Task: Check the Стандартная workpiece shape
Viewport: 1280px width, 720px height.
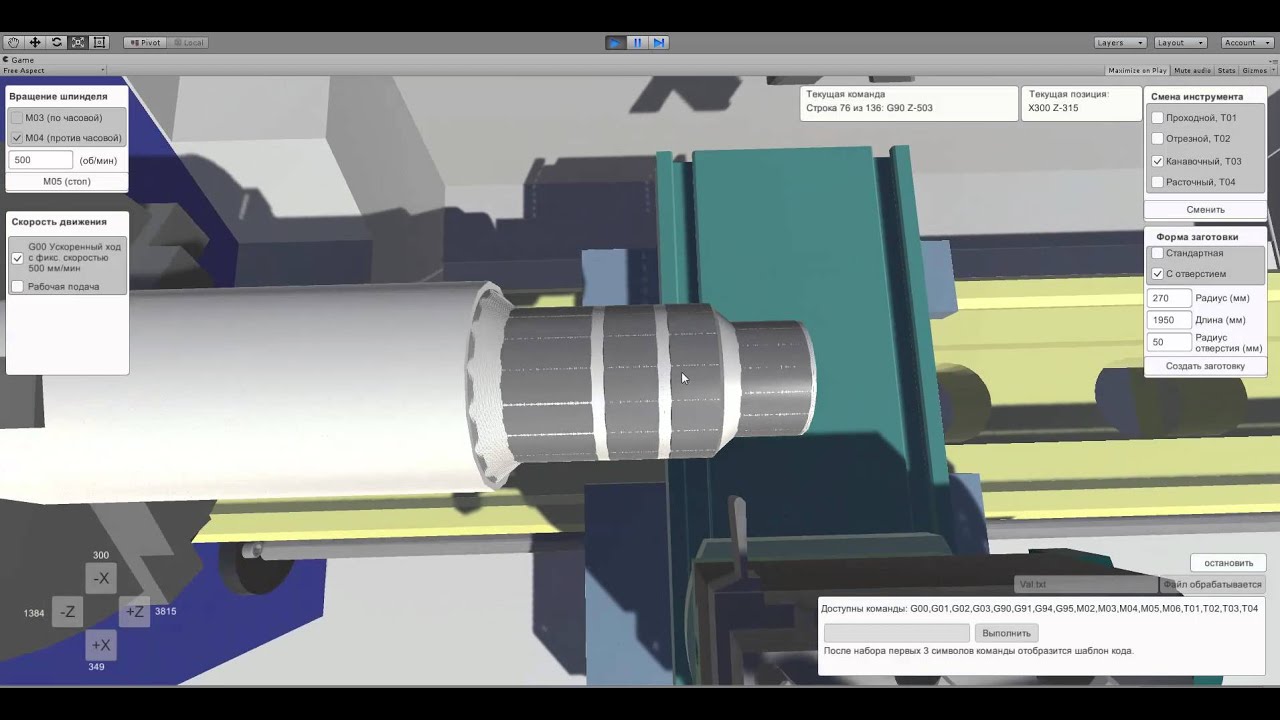Action: tap(1158, 254)
